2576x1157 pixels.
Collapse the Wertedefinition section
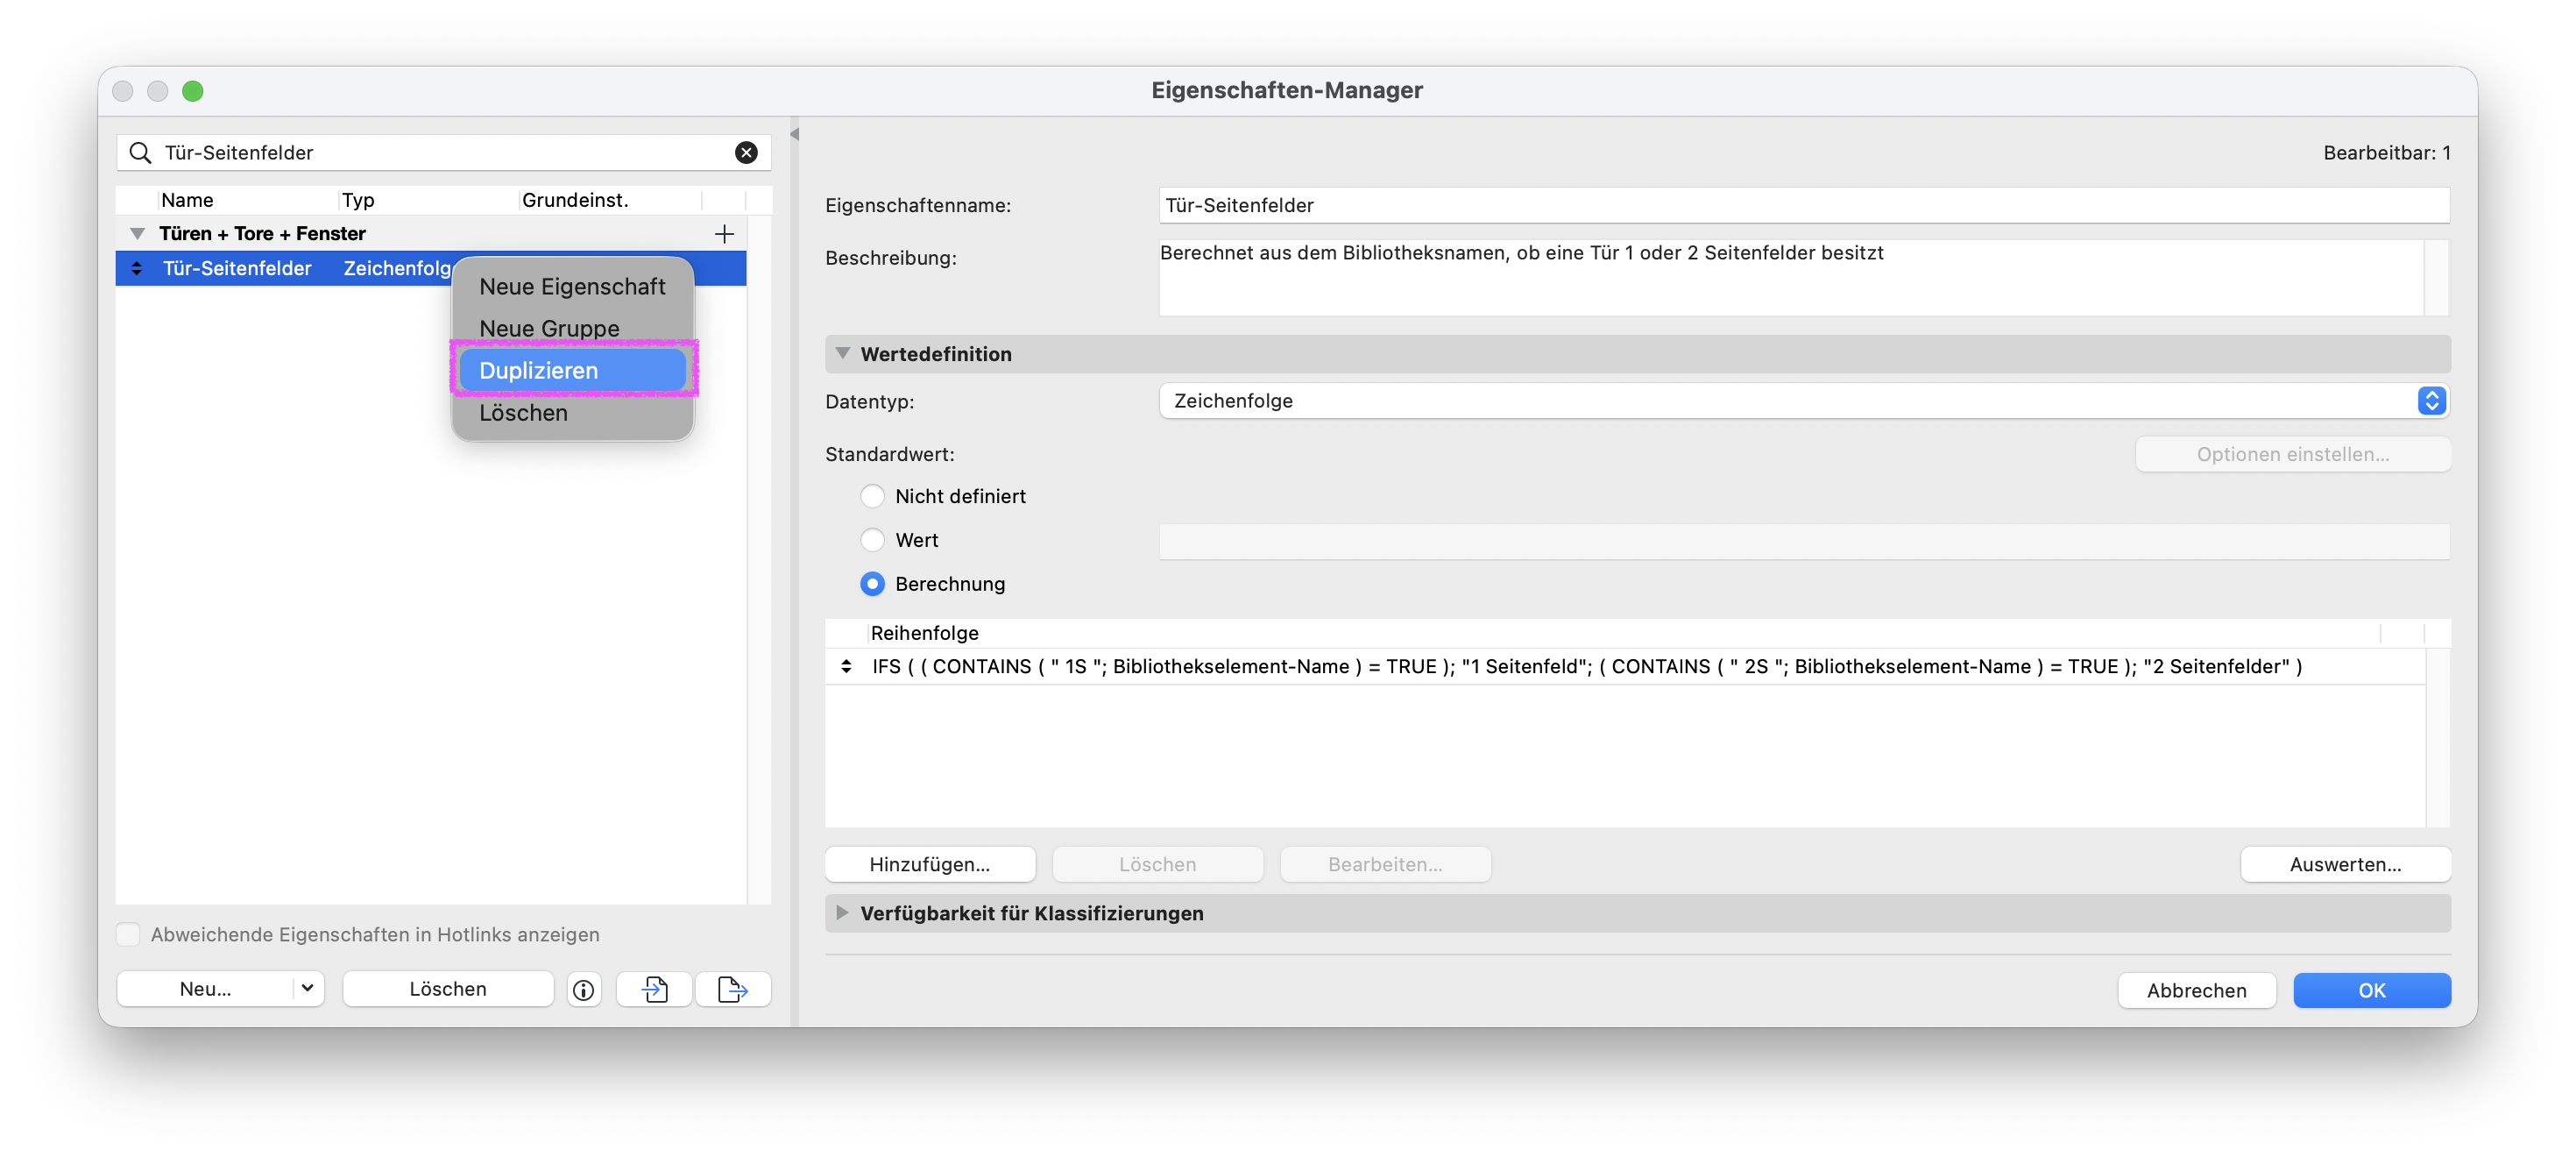point(842,353)
